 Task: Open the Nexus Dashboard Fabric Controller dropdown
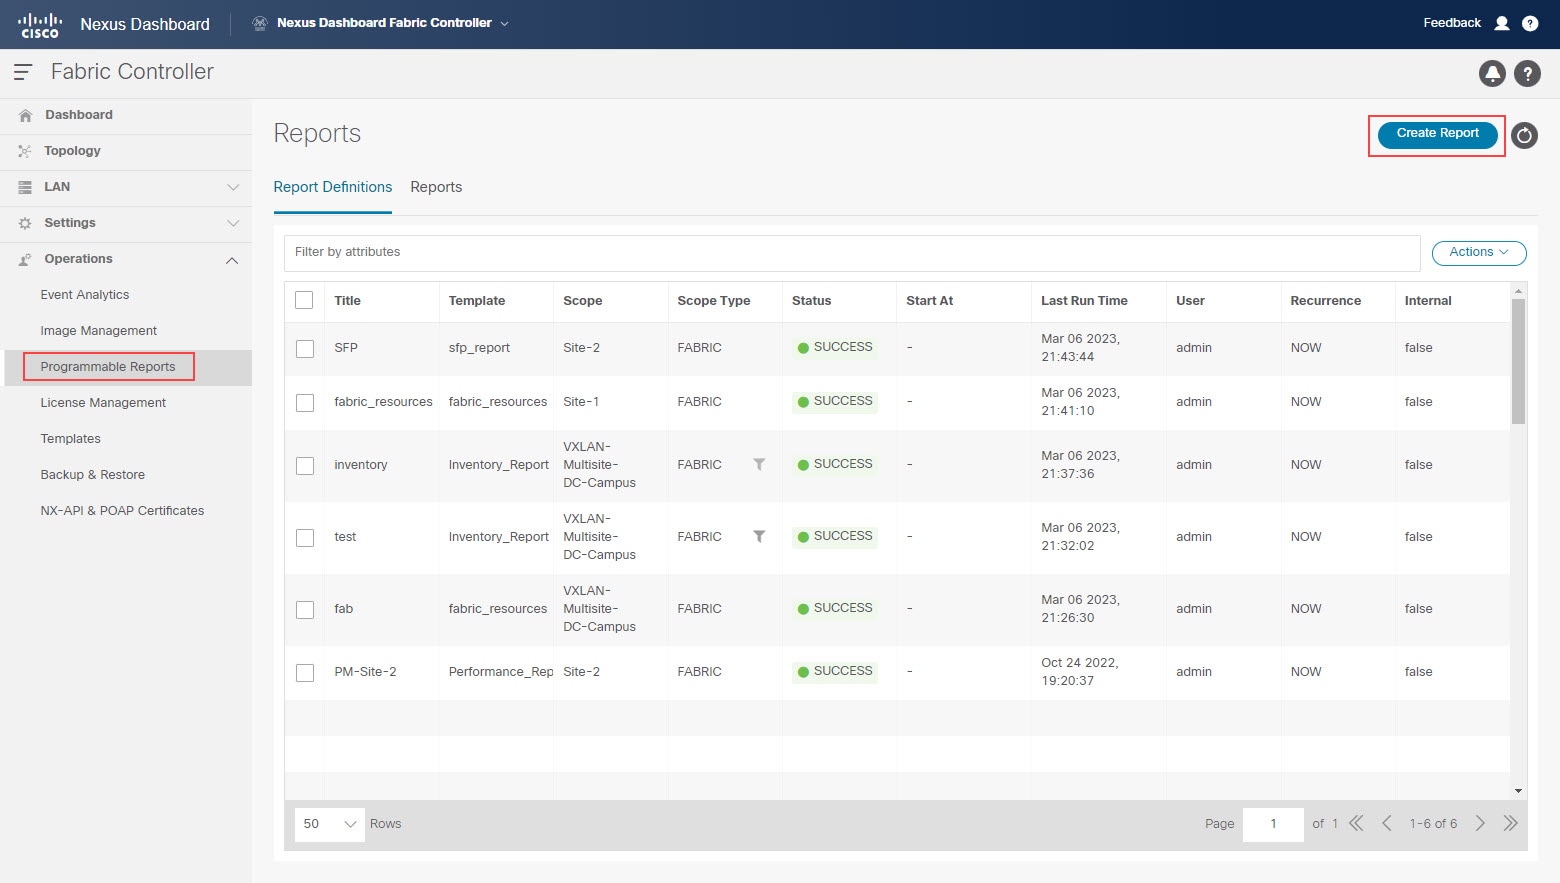392,23
